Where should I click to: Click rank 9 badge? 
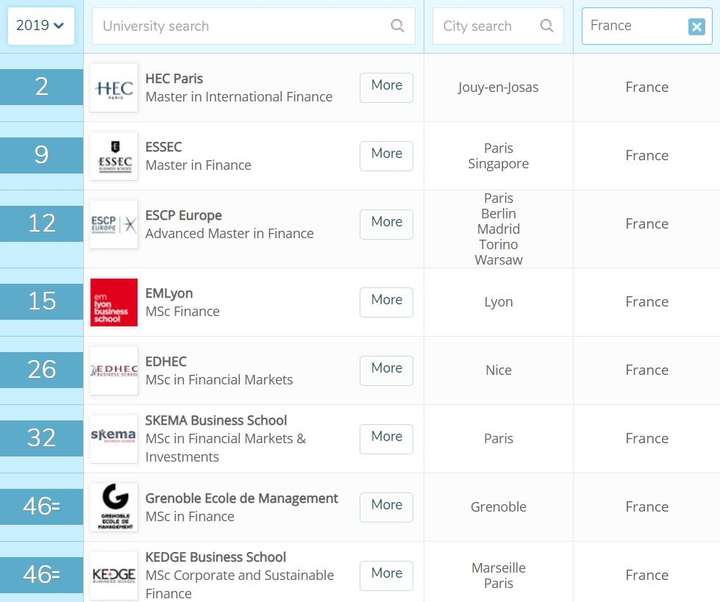[x=41, y=155]
